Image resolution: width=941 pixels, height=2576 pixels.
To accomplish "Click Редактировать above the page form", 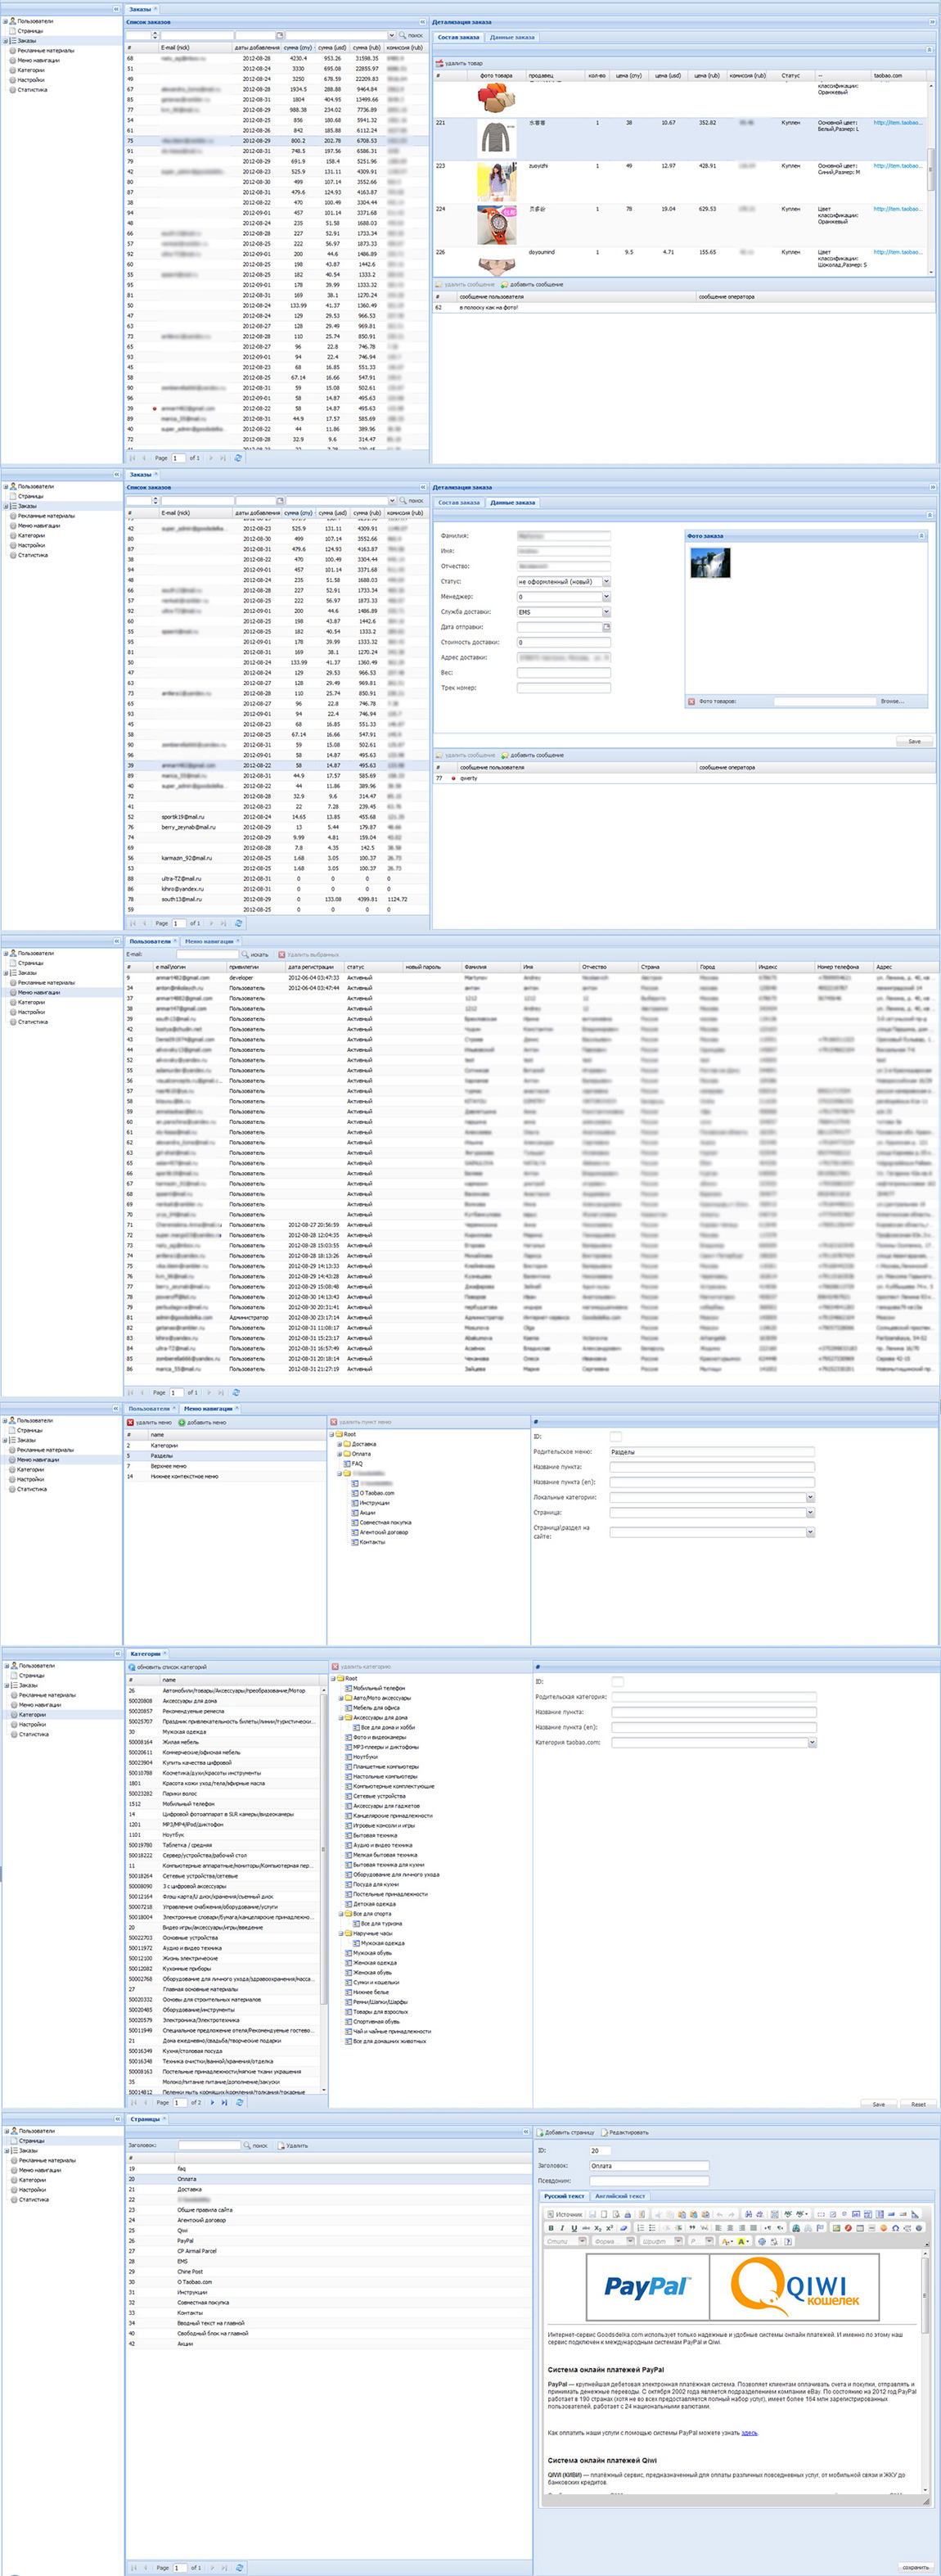I will (x=626, y=2133).
